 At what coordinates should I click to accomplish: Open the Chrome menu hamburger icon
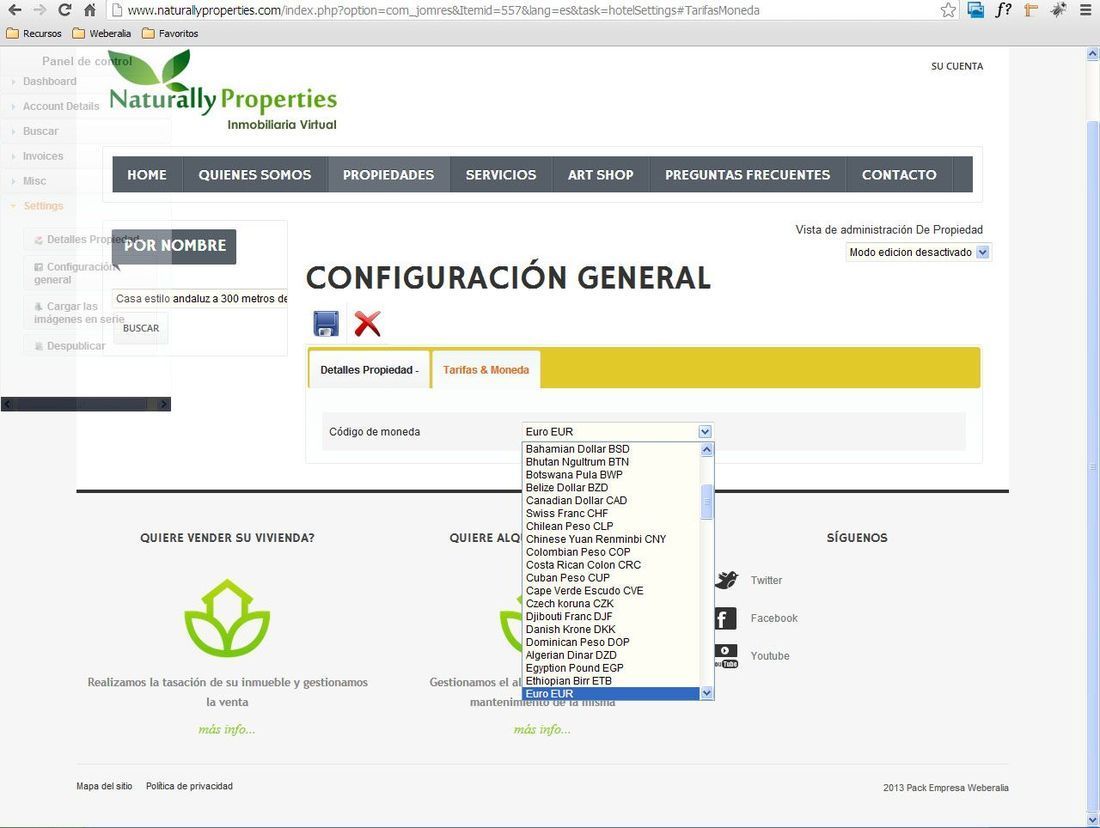1085,10
